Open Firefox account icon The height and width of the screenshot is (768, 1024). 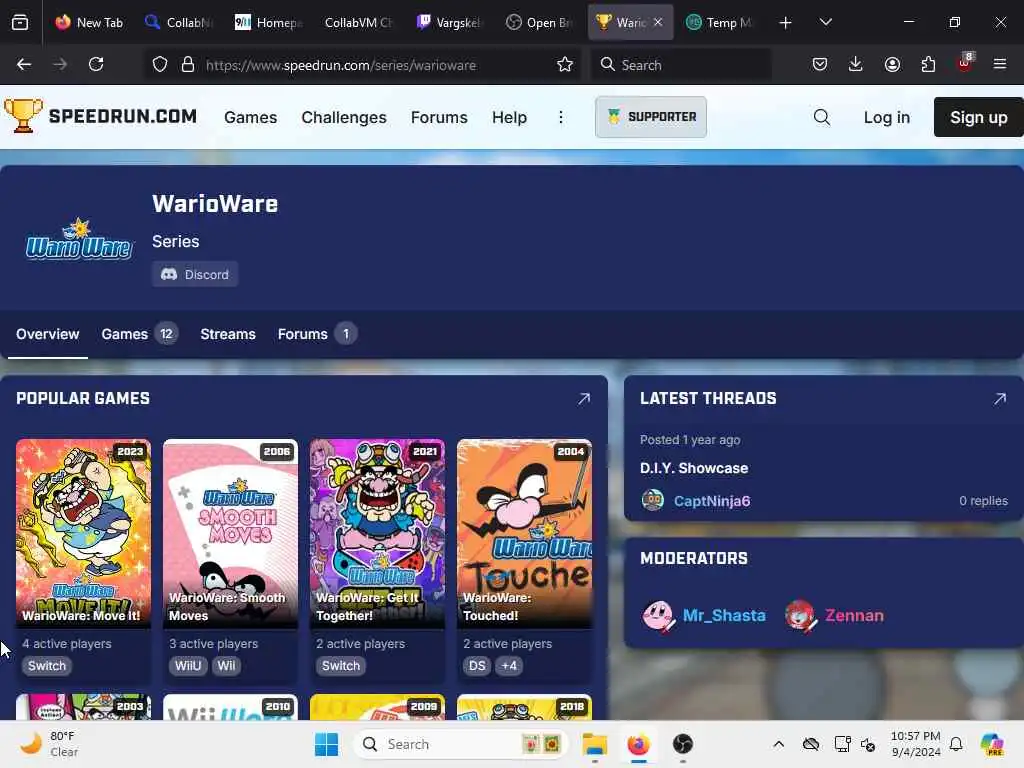tap(892, 64)
